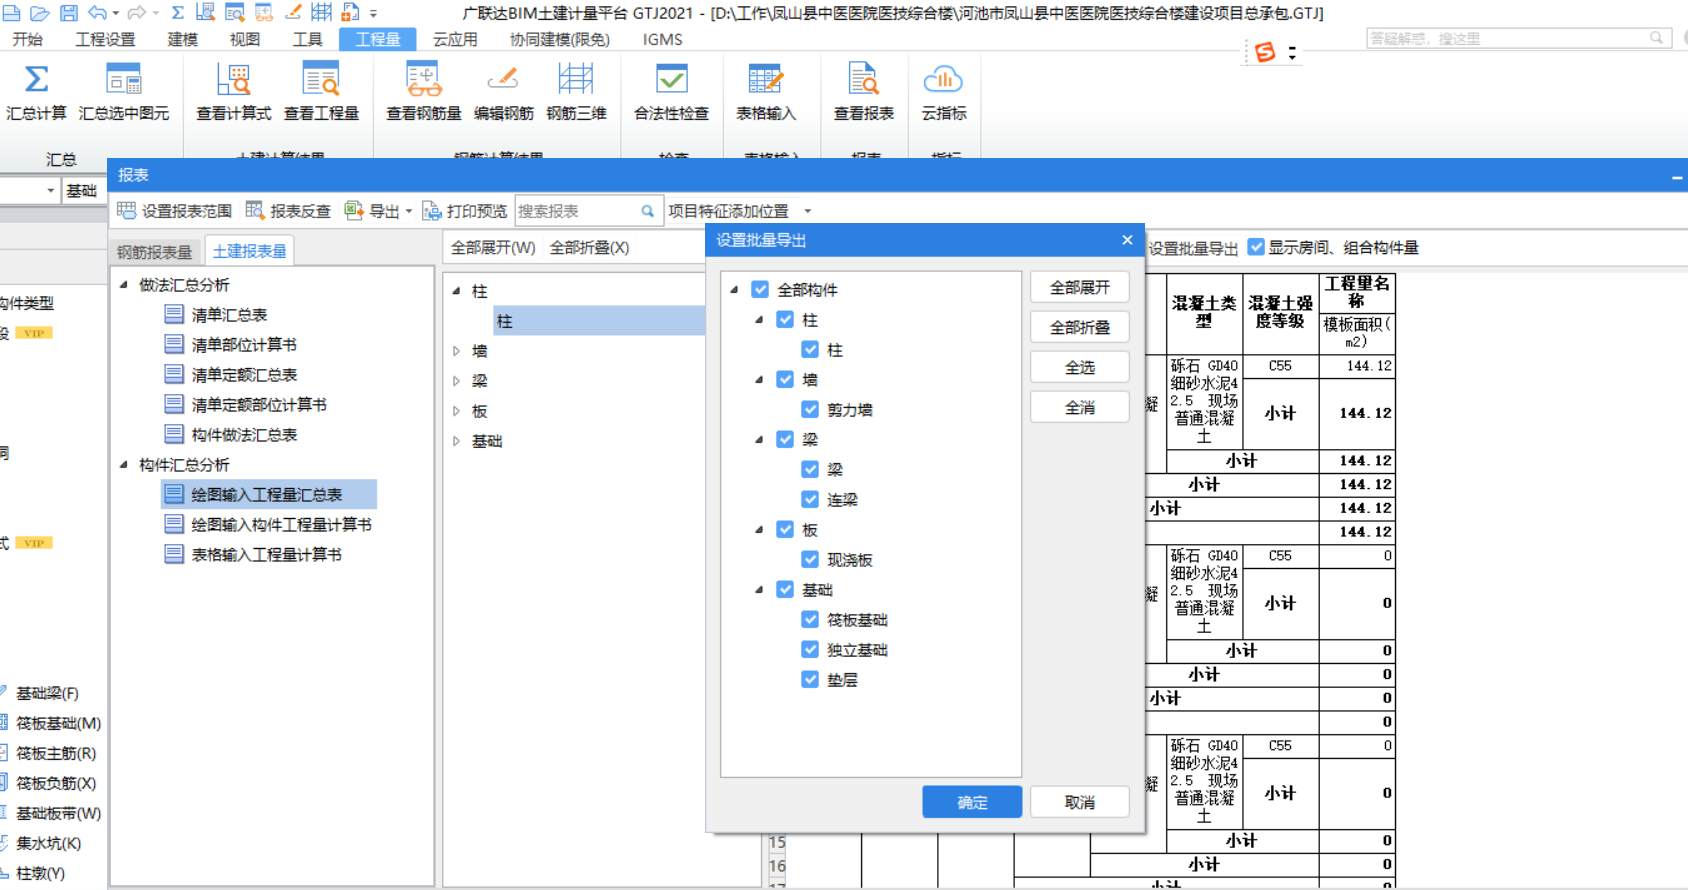The image size is (1688, 890).
Task: Click the 汇总计算 sigma icon
Action: [x=36, y=80]
